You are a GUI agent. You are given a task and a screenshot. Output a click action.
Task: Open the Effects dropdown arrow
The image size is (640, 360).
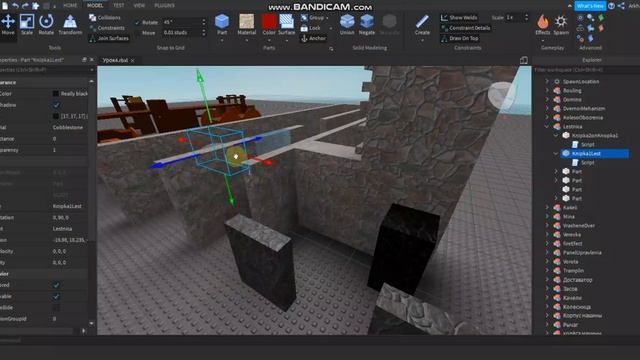click(x=543, y=40)
